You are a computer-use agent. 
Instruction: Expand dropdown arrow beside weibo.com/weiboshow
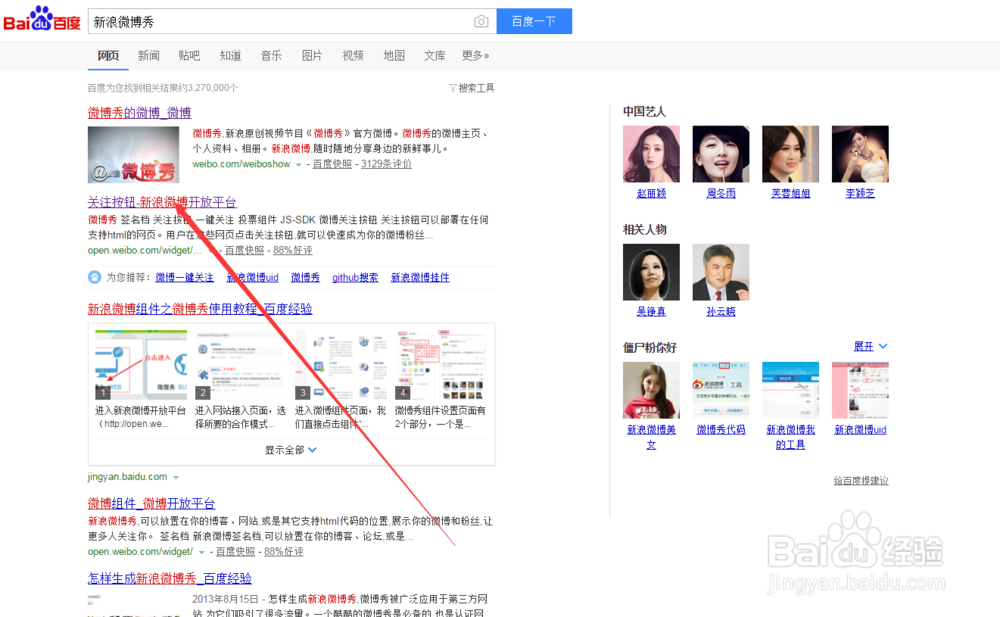click(x=298, y=165)
